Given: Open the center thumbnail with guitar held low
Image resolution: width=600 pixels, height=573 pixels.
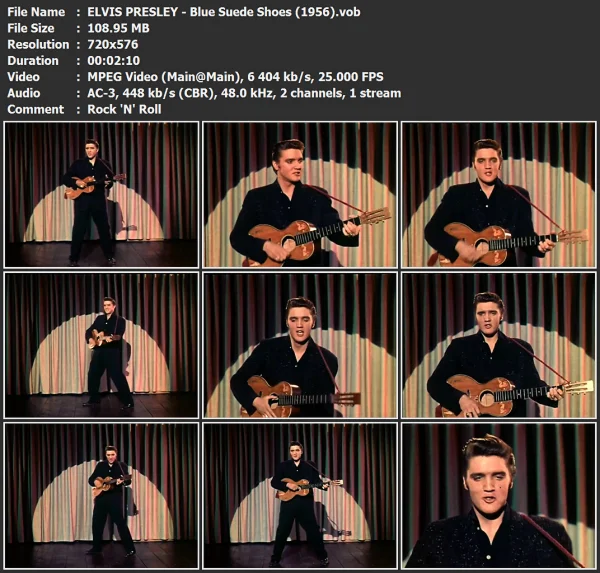Looking at the screenshot, I should click(x=300, y=345).
